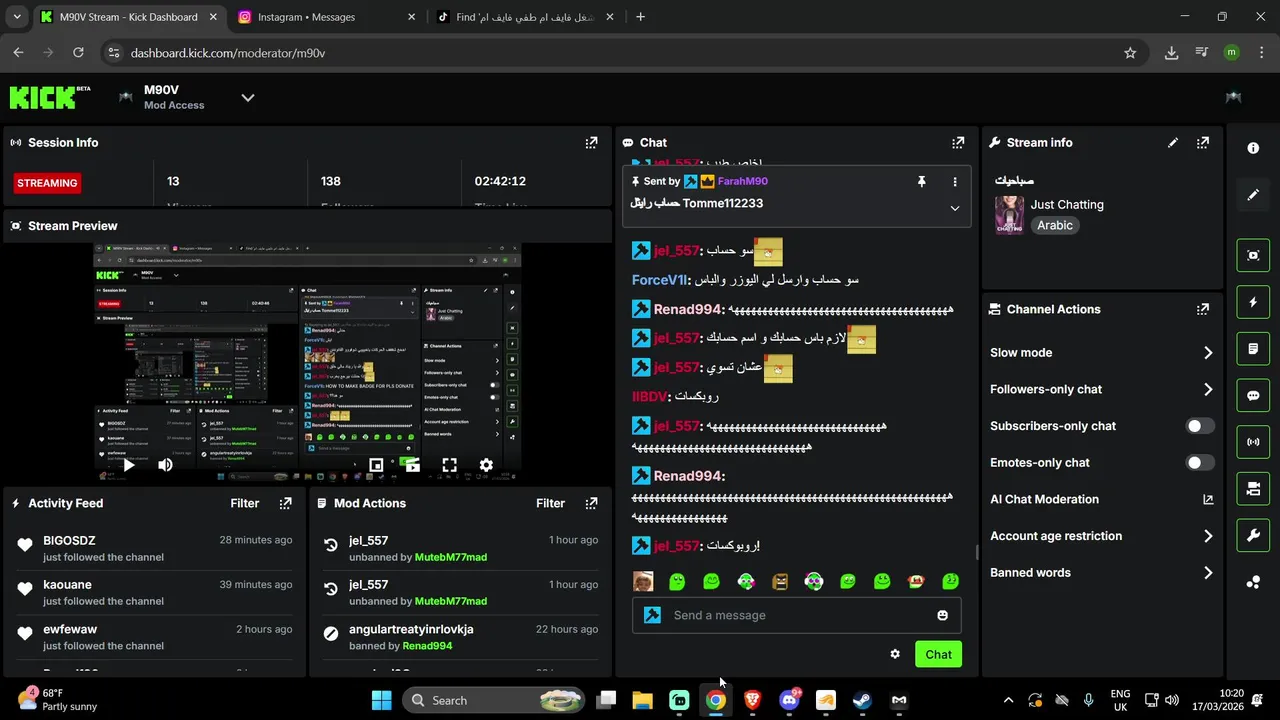Pop out the Stream info panel
Image resolution: width=1280 pixels, height=720 pixels.
tap(1203, 143)
